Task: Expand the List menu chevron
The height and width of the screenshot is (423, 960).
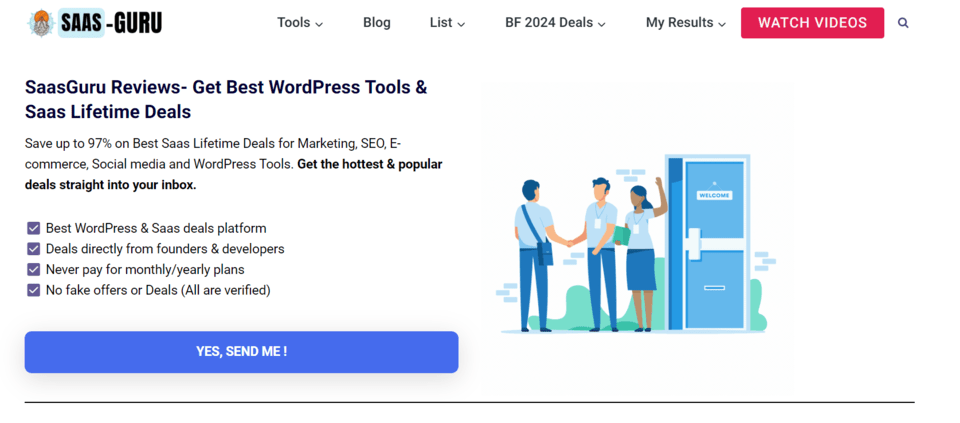Action: [x=461, y=24]
